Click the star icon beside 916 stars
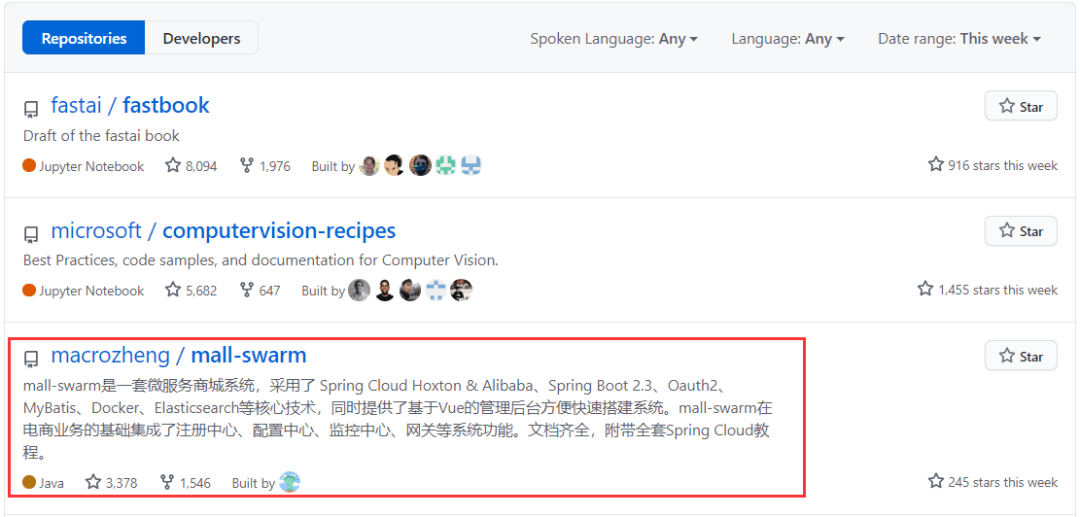Screen dimensions: 1080x517 [935, 164]
